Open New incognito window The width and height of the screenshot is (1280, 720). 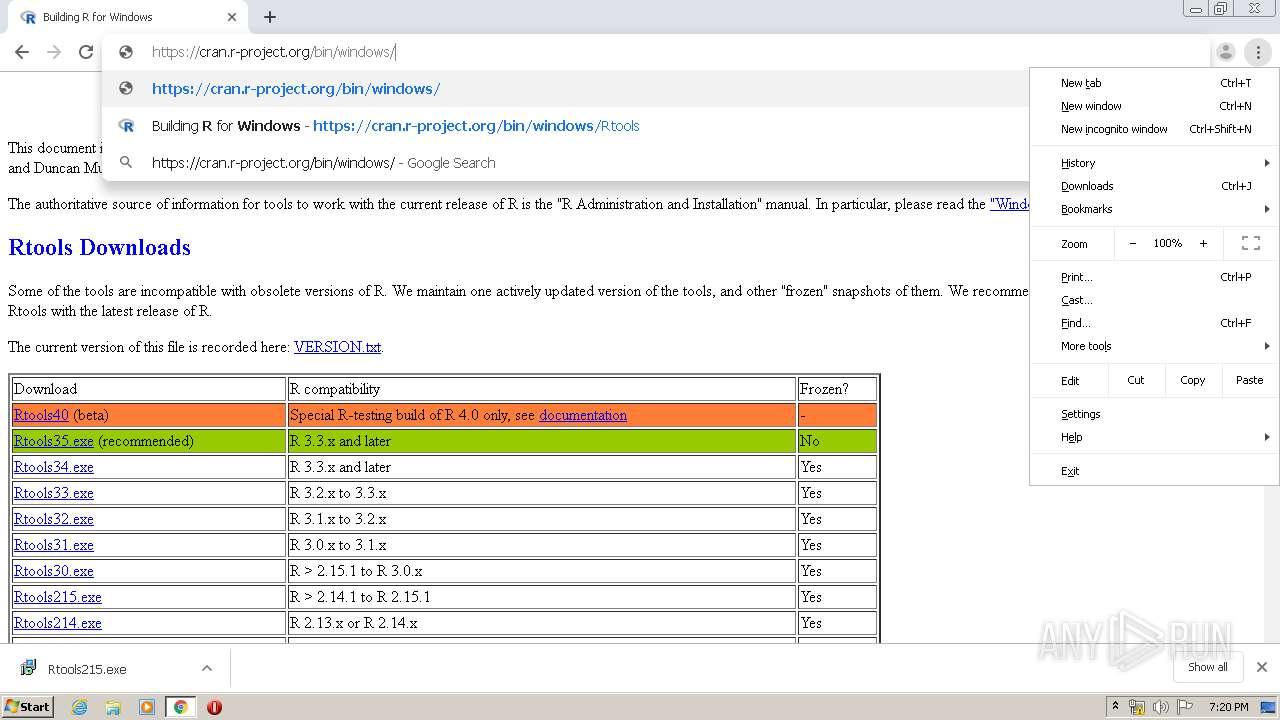point(1155,129)
